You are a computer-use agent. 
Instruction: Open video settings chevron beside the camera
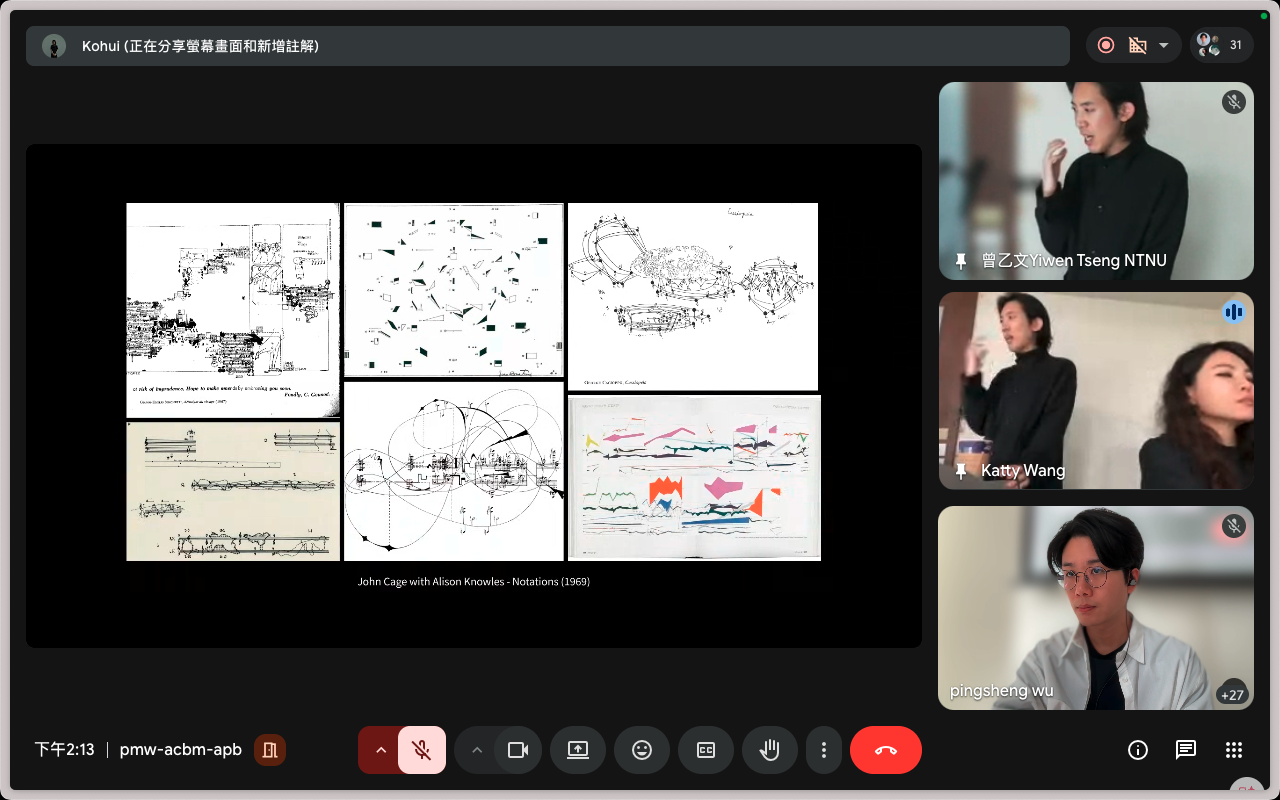(x=476, y=750)
